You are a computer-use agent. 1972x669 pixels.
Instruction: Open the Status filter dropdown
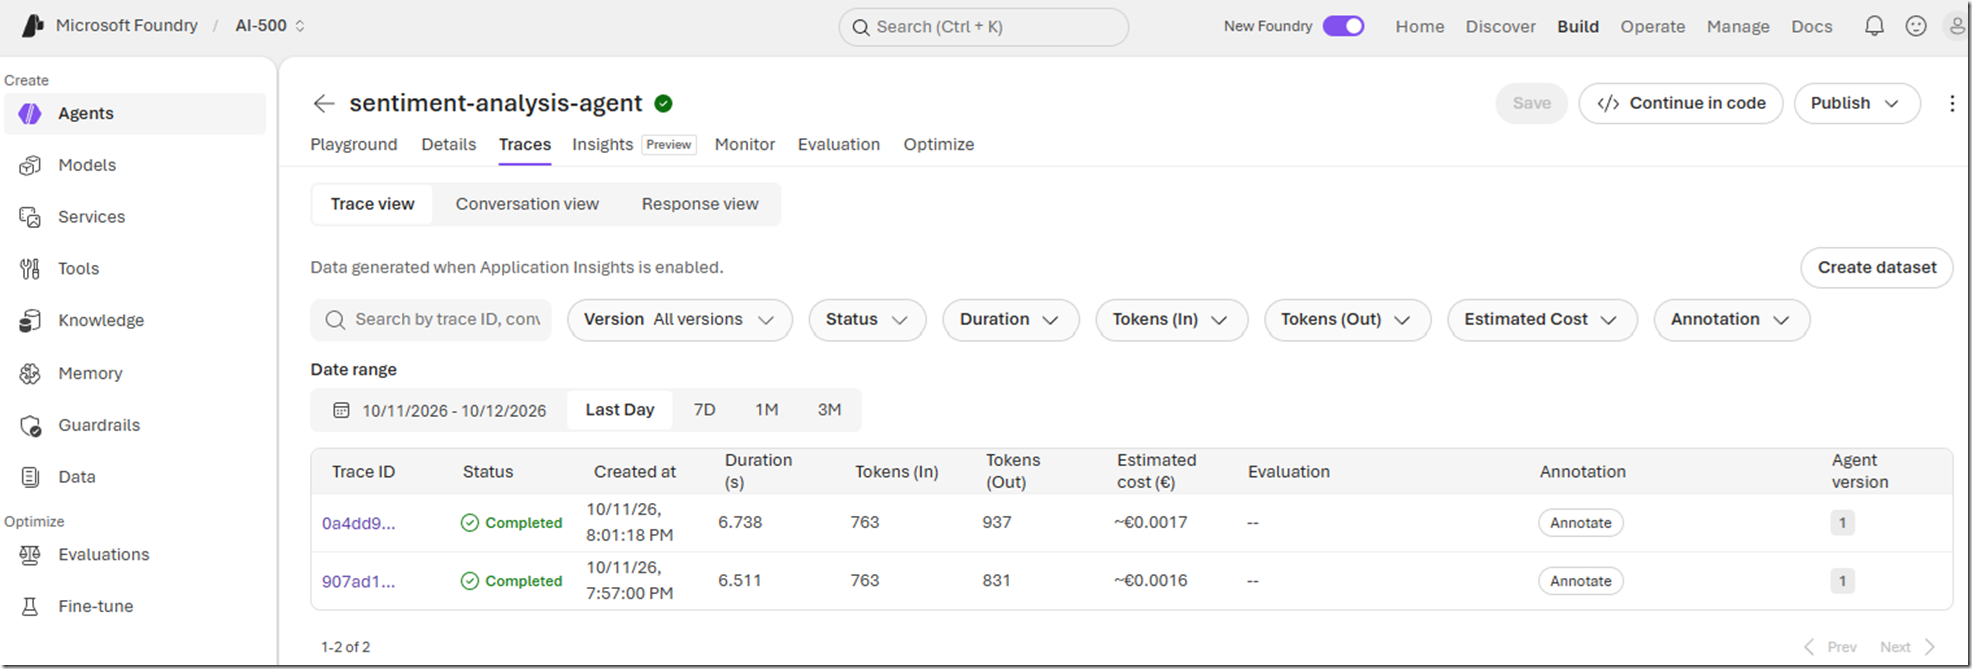pos(867,320)
